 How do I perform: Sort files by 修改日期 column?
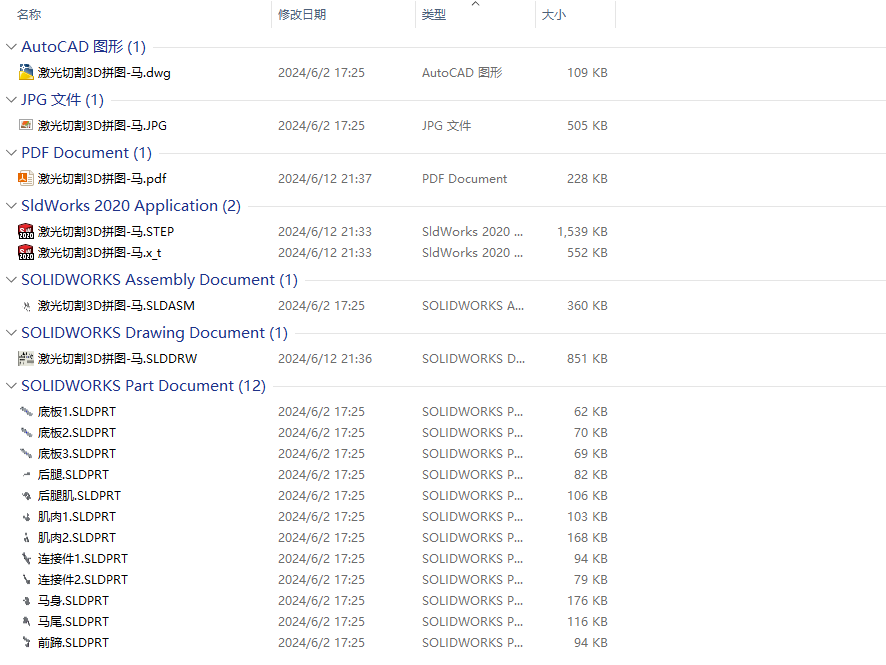point(302,15)
